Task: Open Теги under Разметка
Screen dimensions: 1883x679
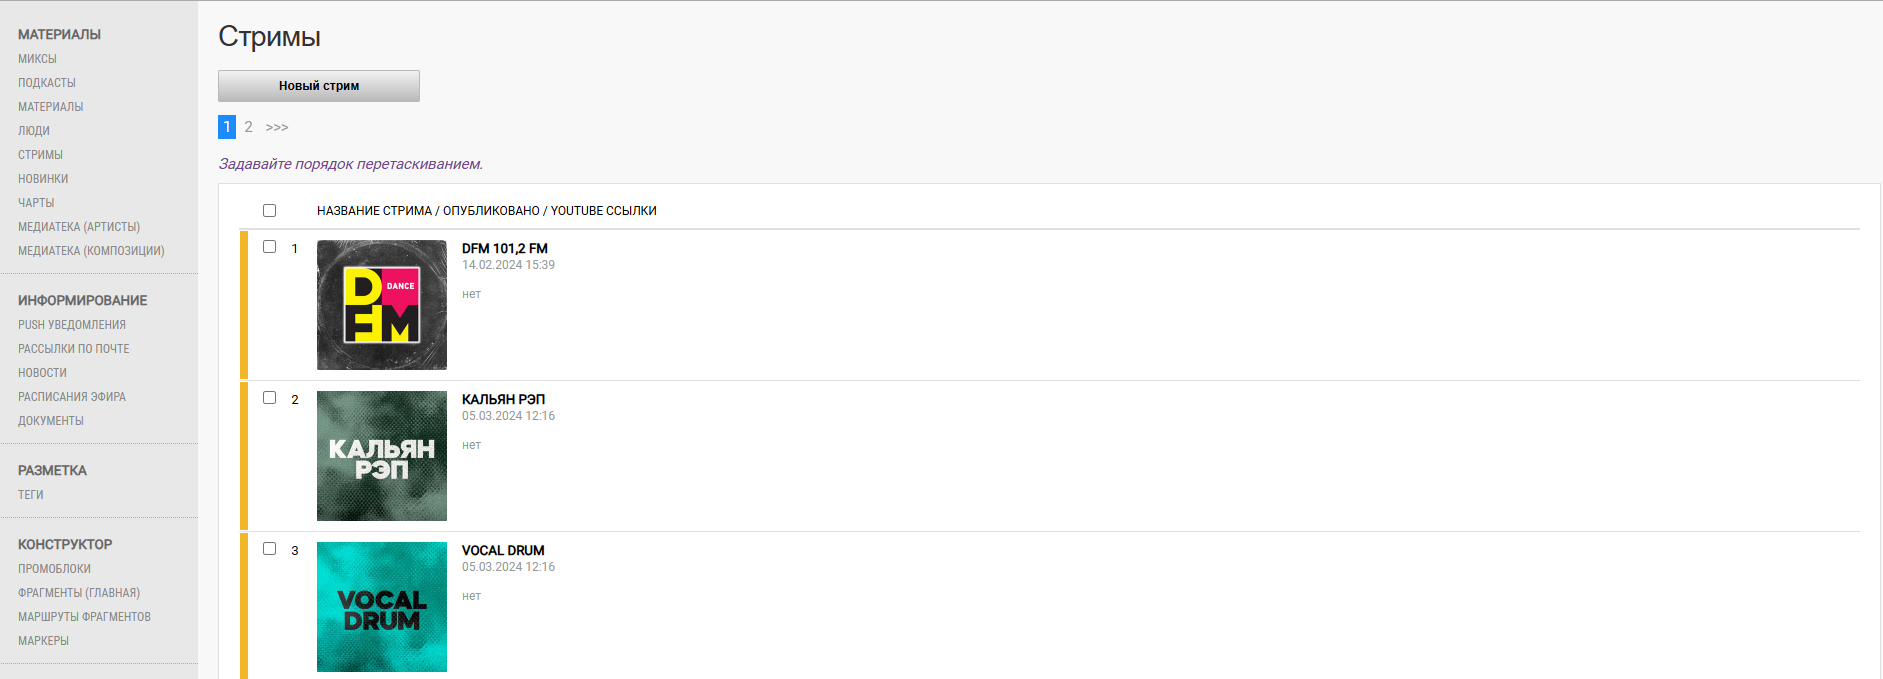Action: tap(31, 495)
